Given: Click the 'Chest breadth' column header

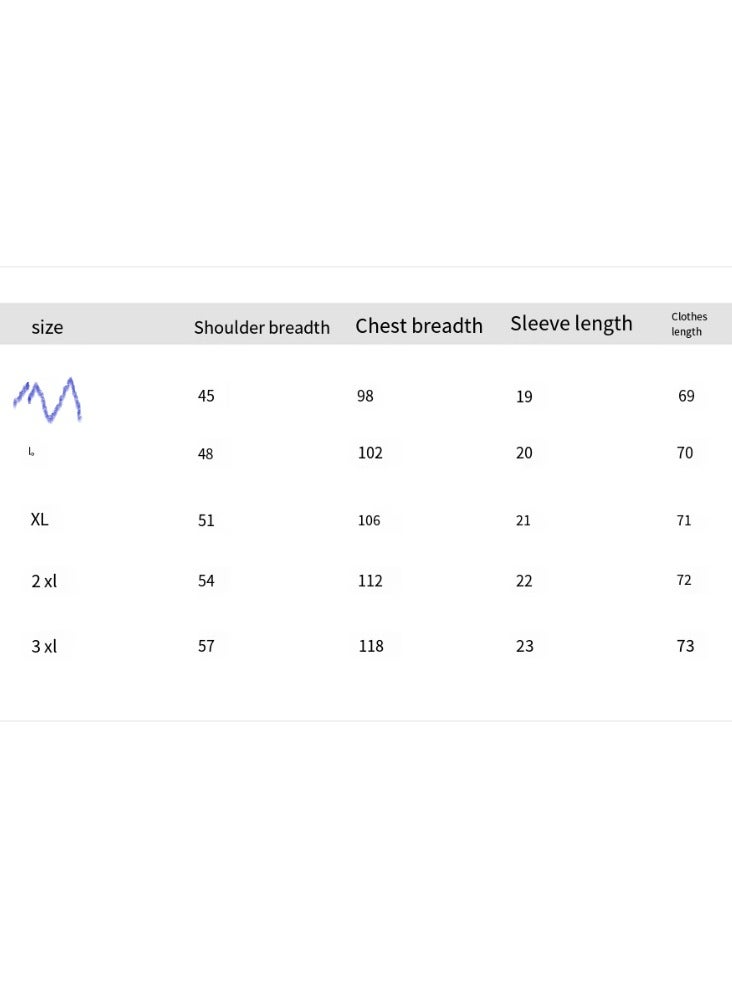Looking at the screenshot, I should coord(419,326).
